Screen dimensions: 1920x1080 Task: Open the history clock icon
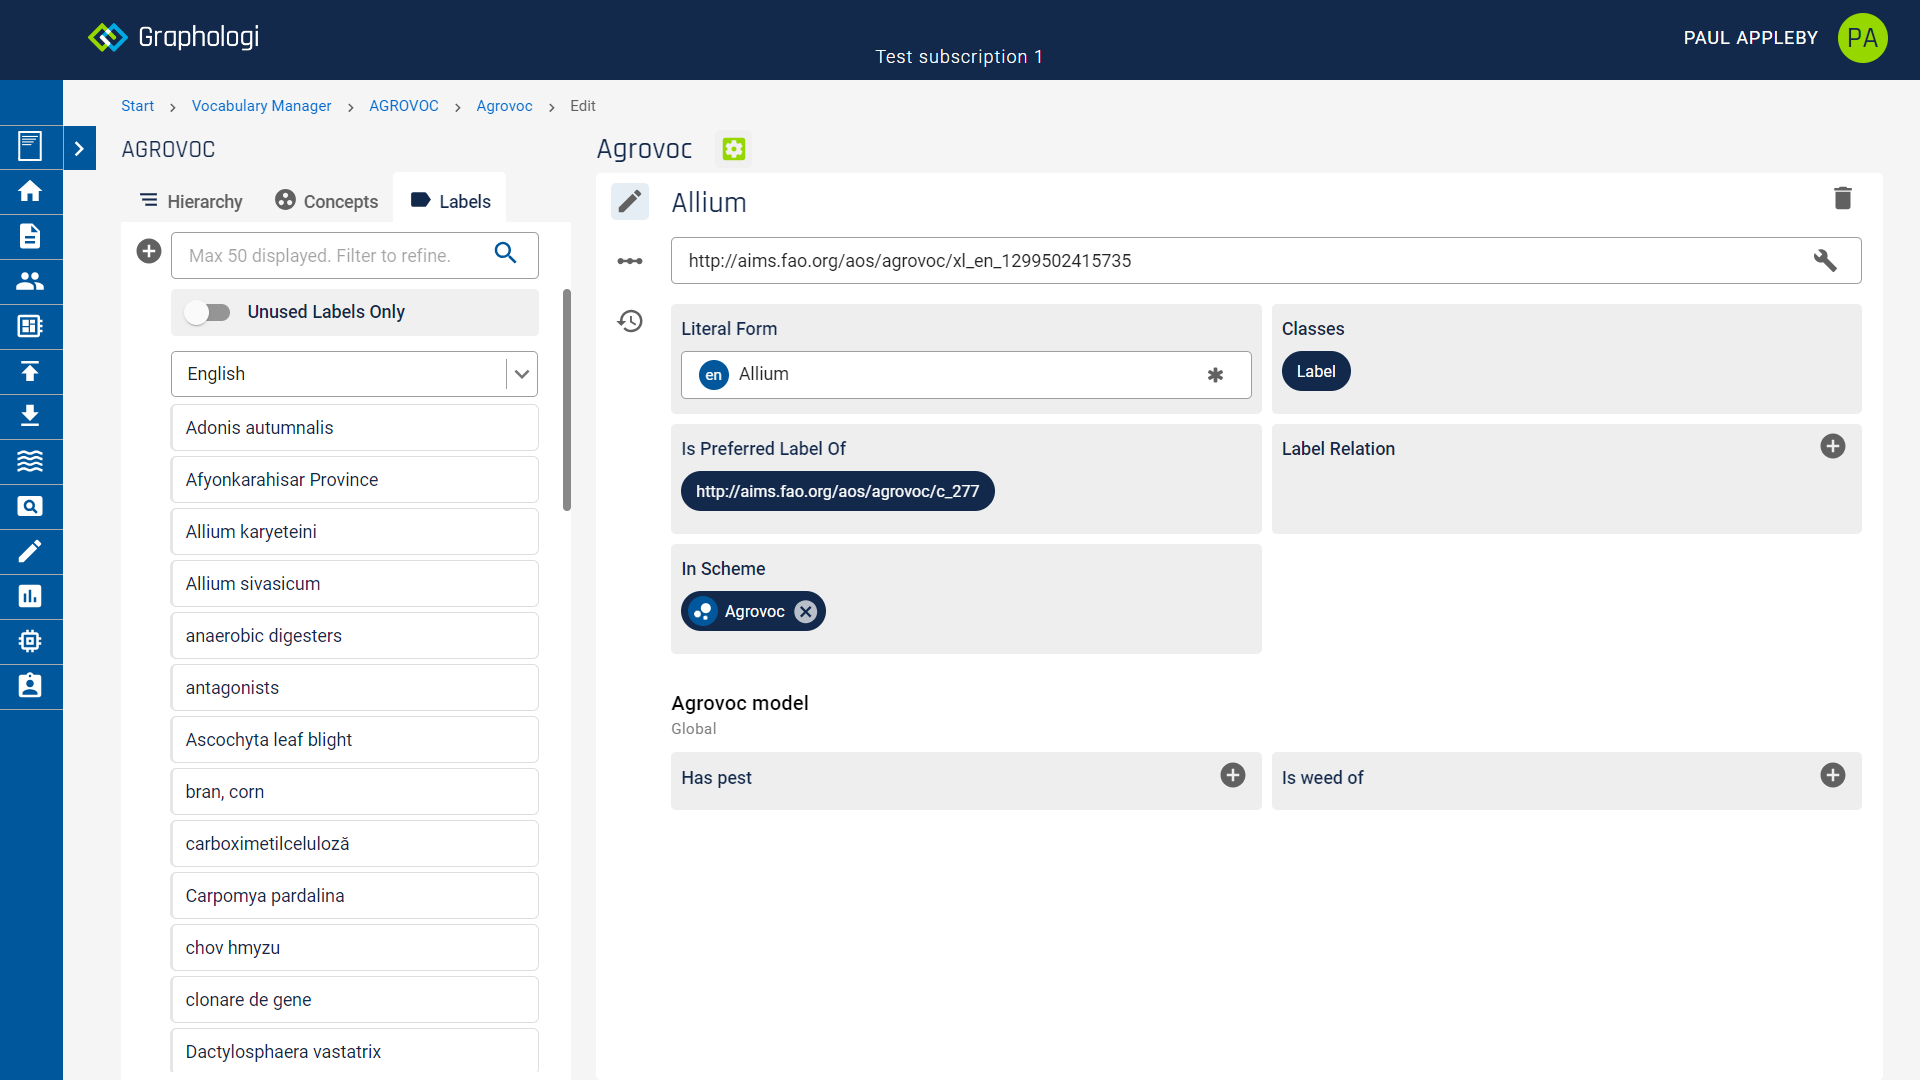630,321
